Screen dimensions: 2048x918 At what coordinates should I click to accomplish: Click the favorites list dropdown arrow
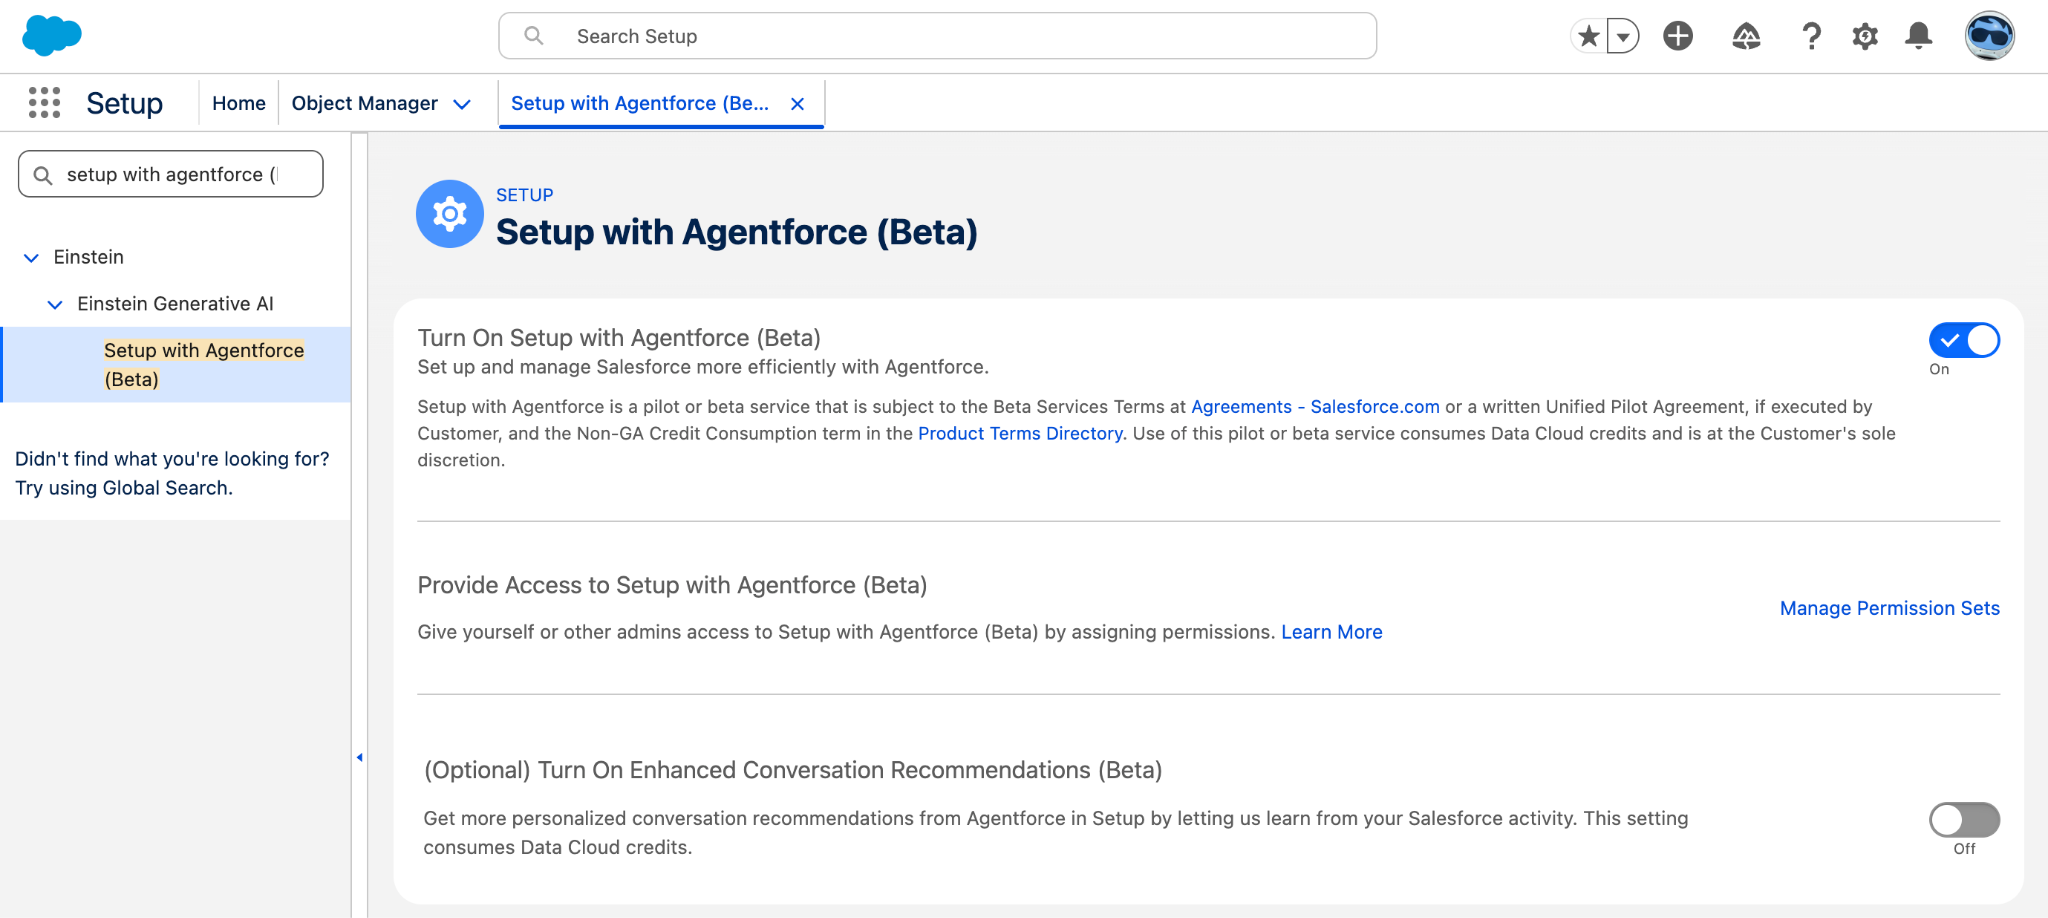point(1622,35)
